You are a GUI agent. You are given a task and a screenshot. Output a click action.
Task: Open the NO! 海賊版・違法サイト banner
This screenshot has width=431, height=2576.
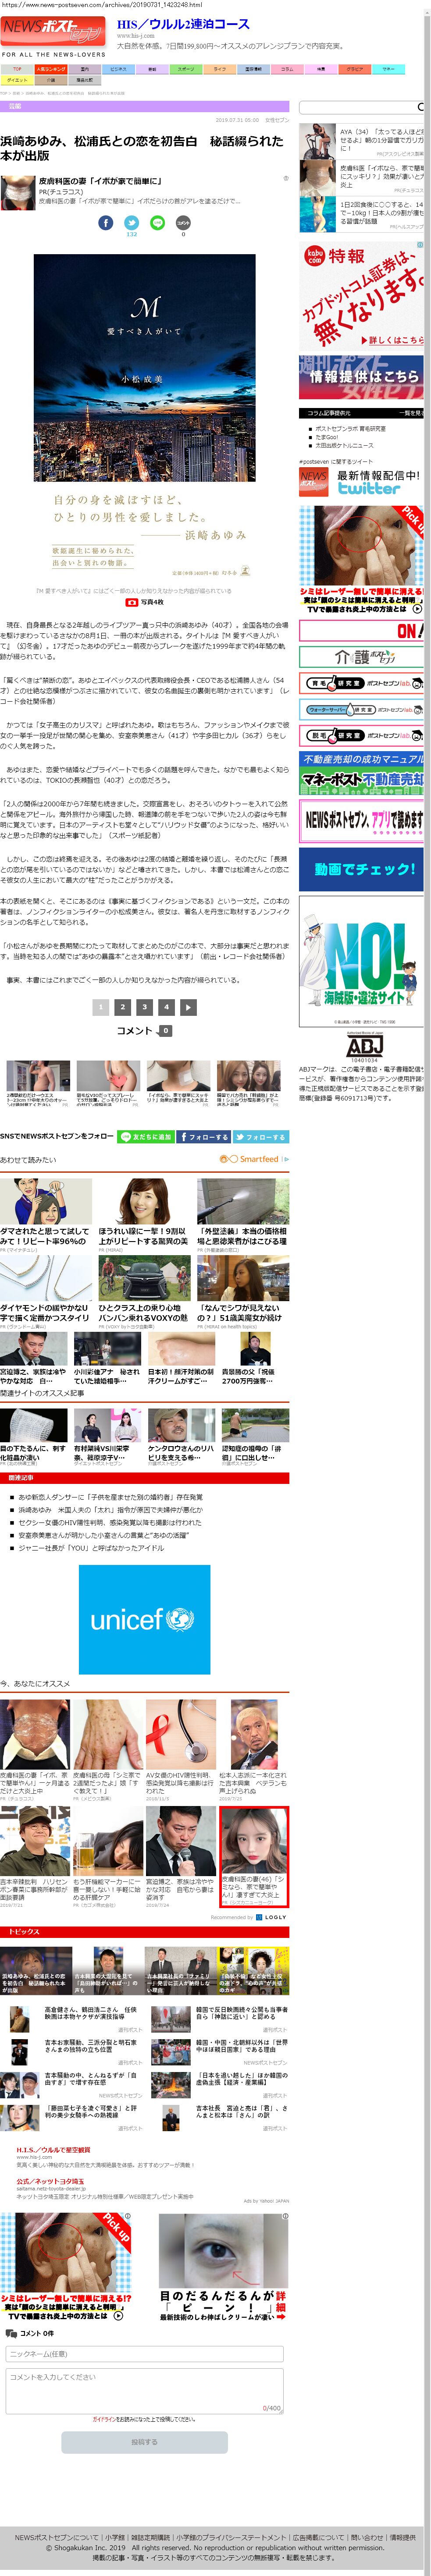click(361, 961)
